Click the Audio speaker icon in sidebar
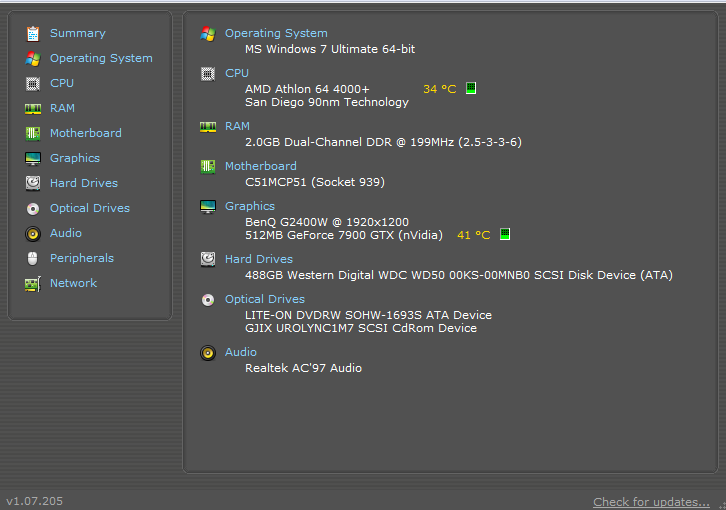Image resolution: width=726 pixels, height=510 pixels. click(x=33, y=233)
